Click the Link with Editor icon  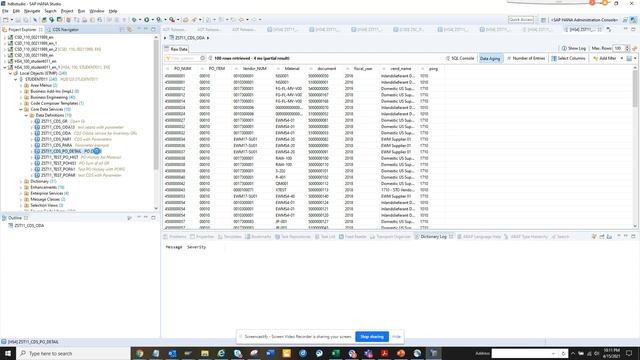pyautogui.click(x=130, y=29)
